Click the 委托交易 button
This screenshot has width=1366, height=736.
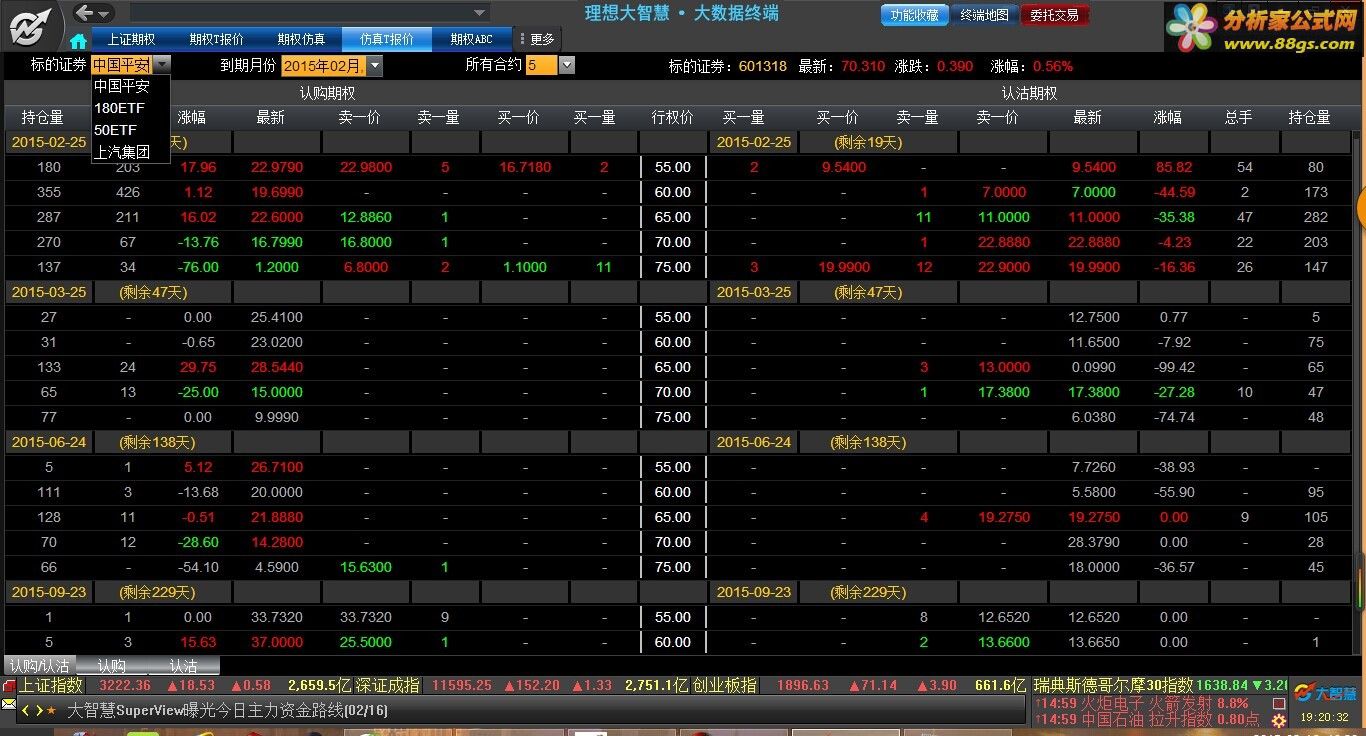click(x=1054, y=15)
